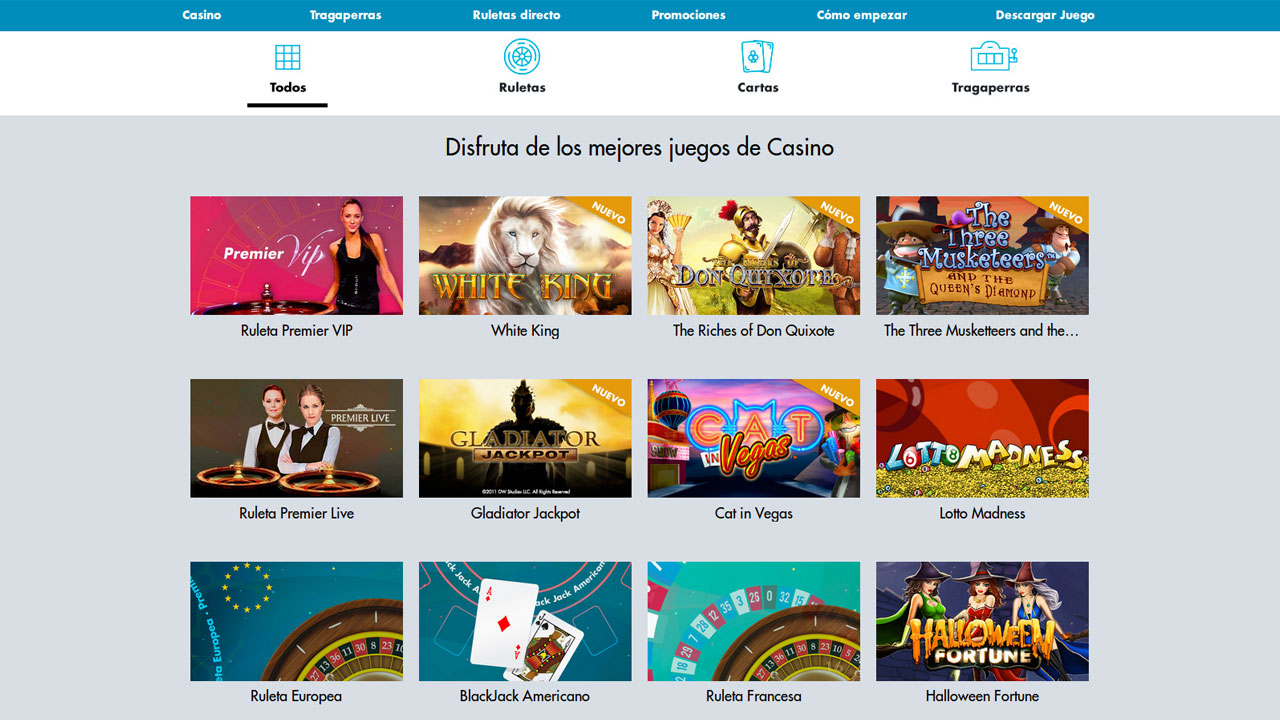Click the Descargar Juego link
1280x720 pixels.
[x=1045, y=15]
